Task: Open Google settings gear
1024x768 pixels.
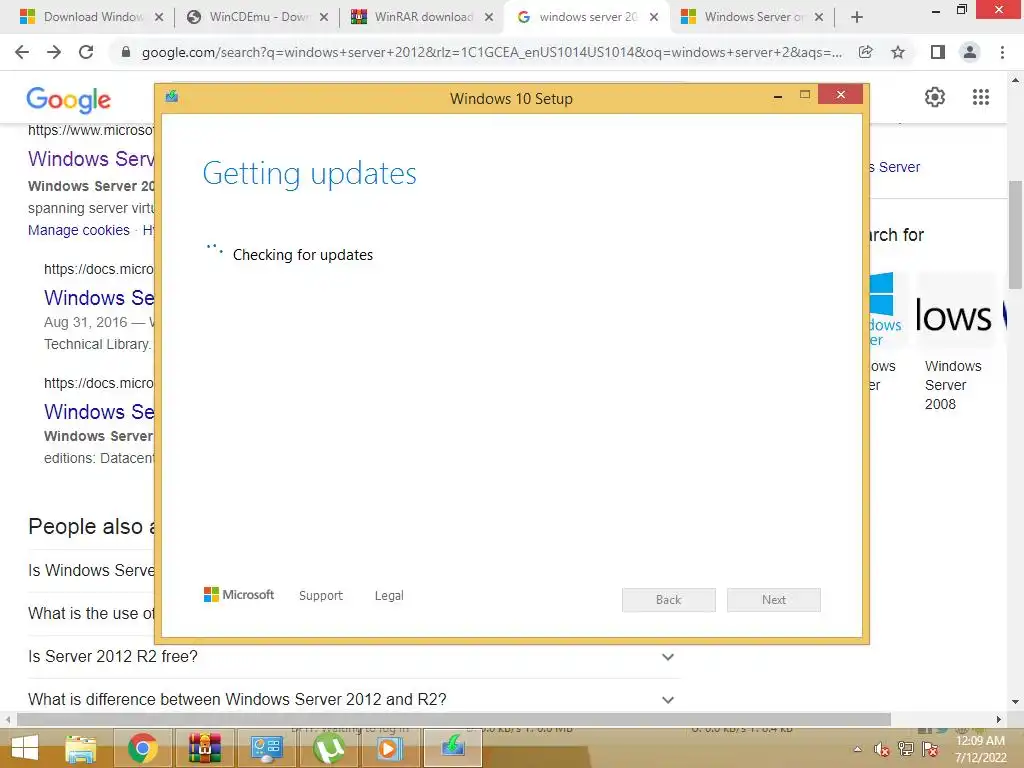Action: pyautogui.click(x=935, y=97)
